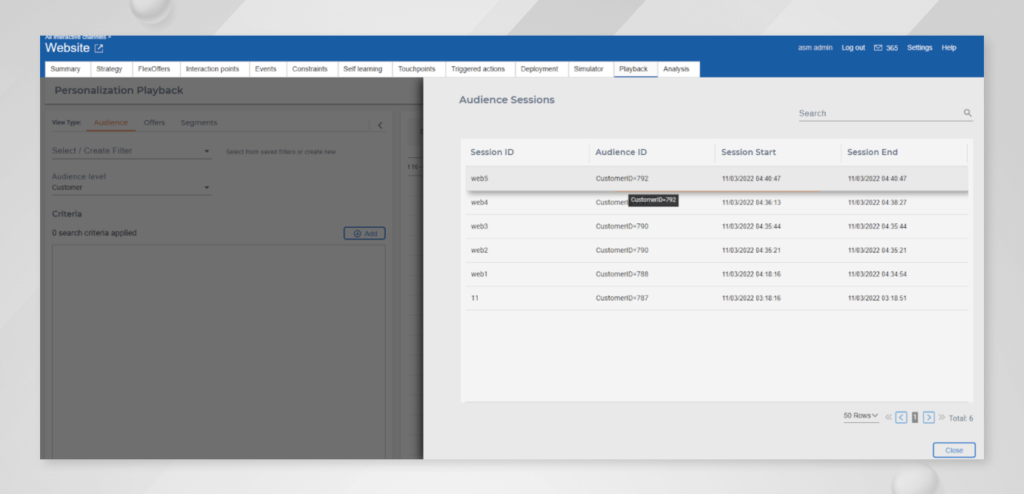Click the Log out link
The image size is (1024, 494).
pyautogui.click(x=853, y=48)
